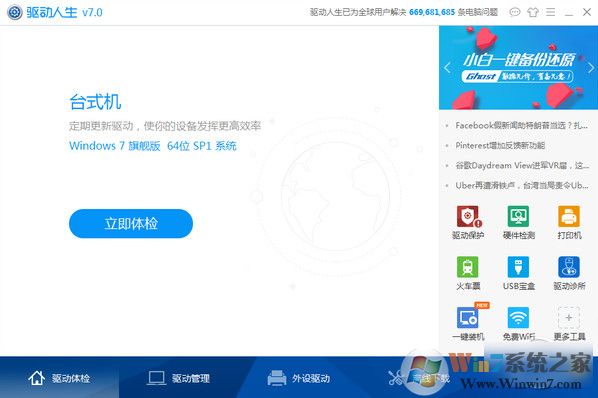Open the Pinterest增加反馈新功能 news link
598x398 pixels.
pyautogui.click(x=500, y=145)
